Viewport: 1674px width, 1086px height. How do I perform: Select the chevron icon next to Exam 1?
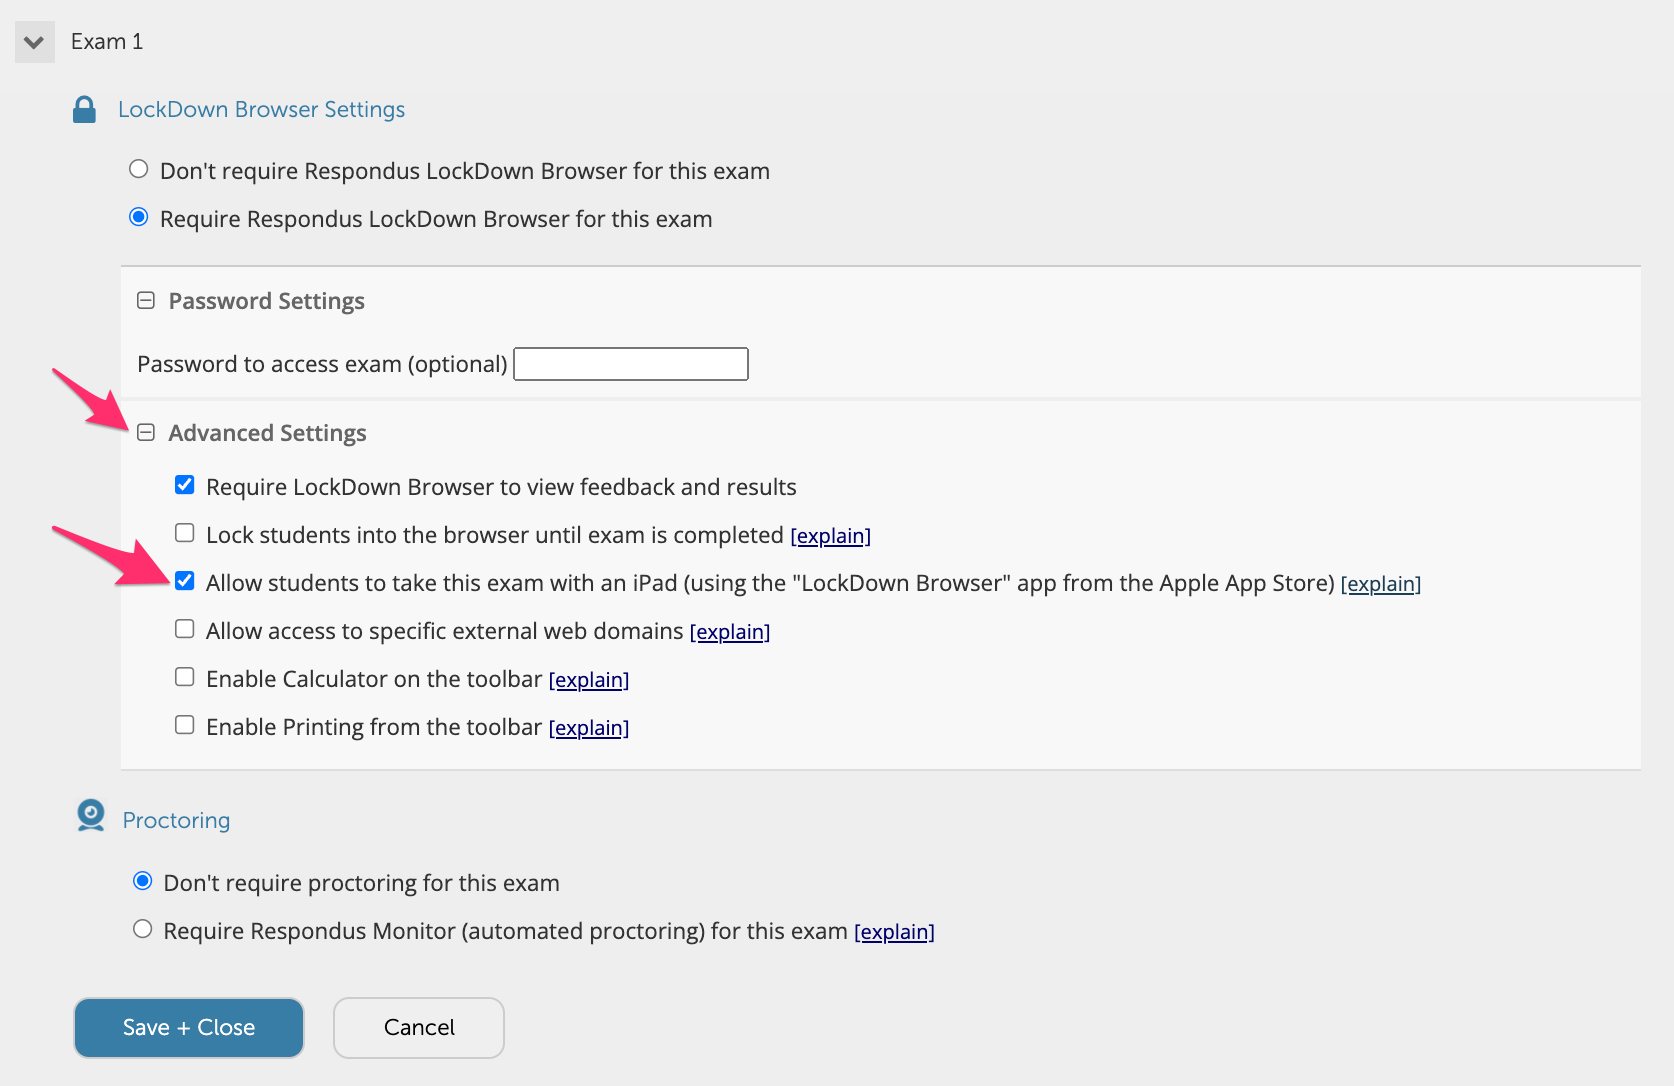pyautogui.click(x=34, y=41)
